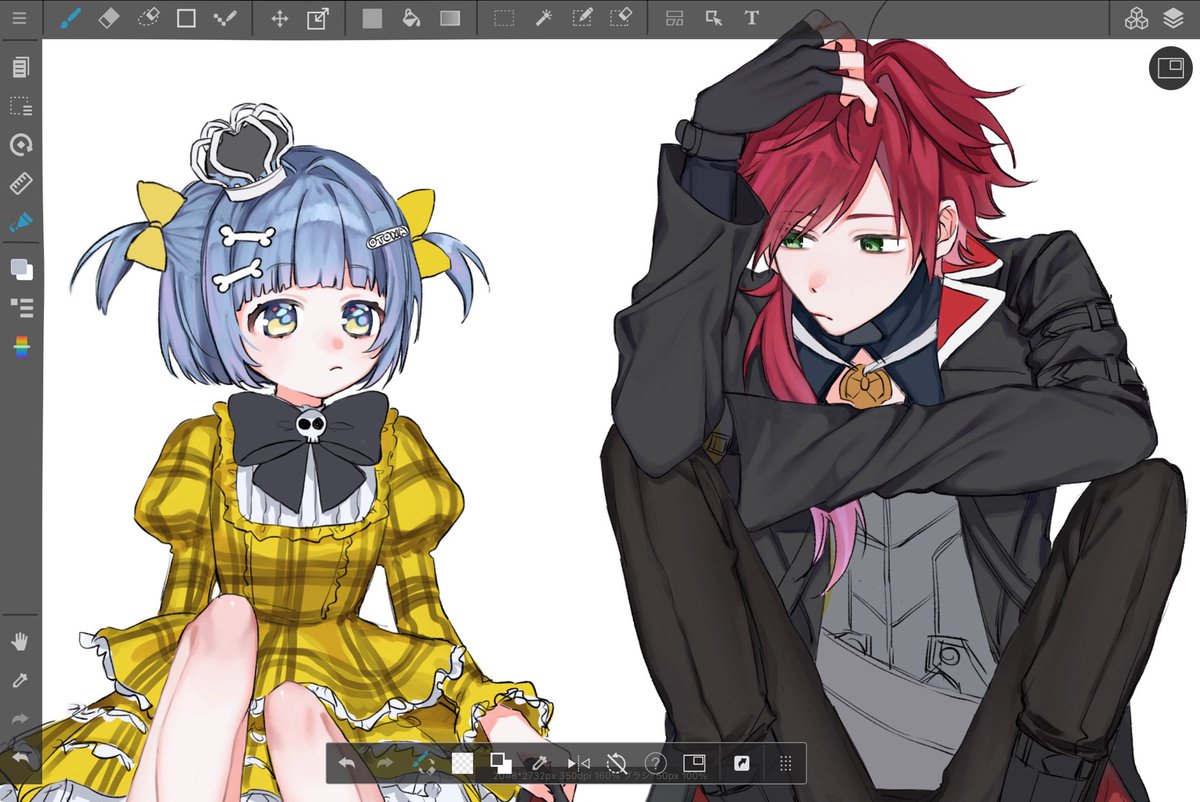Swap foreground and background color squares
This screenshot has width=1200, height=802.
(501, 763)
